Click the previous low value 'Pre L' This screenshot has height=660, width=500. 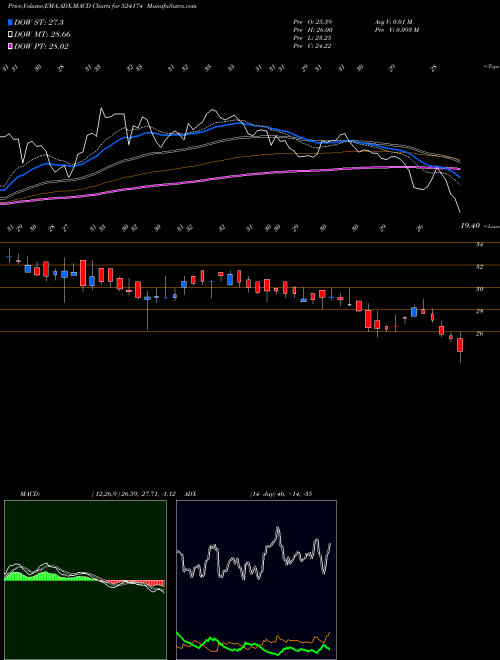point(312,38)
